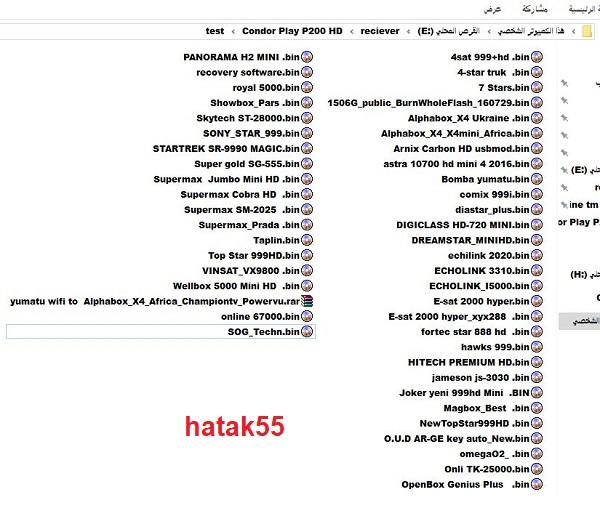The image size is (600, 508).
Task: Click the comix 999i.bin file icon
Action: coord(537,194)
